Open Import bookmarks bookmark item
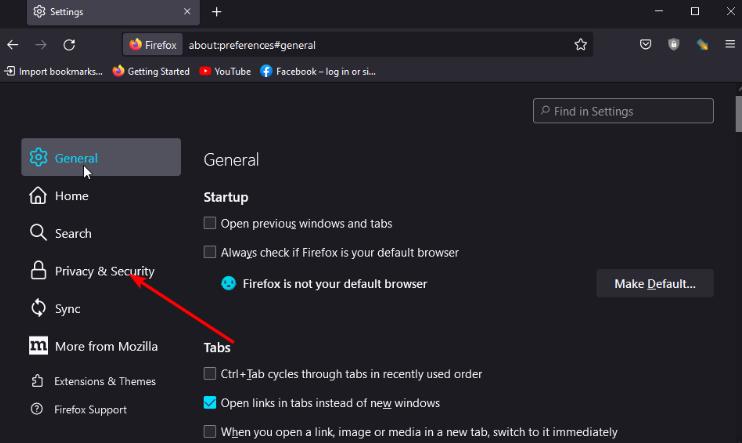This screenshot has height=443, width=742. click(x=53, y=71)
